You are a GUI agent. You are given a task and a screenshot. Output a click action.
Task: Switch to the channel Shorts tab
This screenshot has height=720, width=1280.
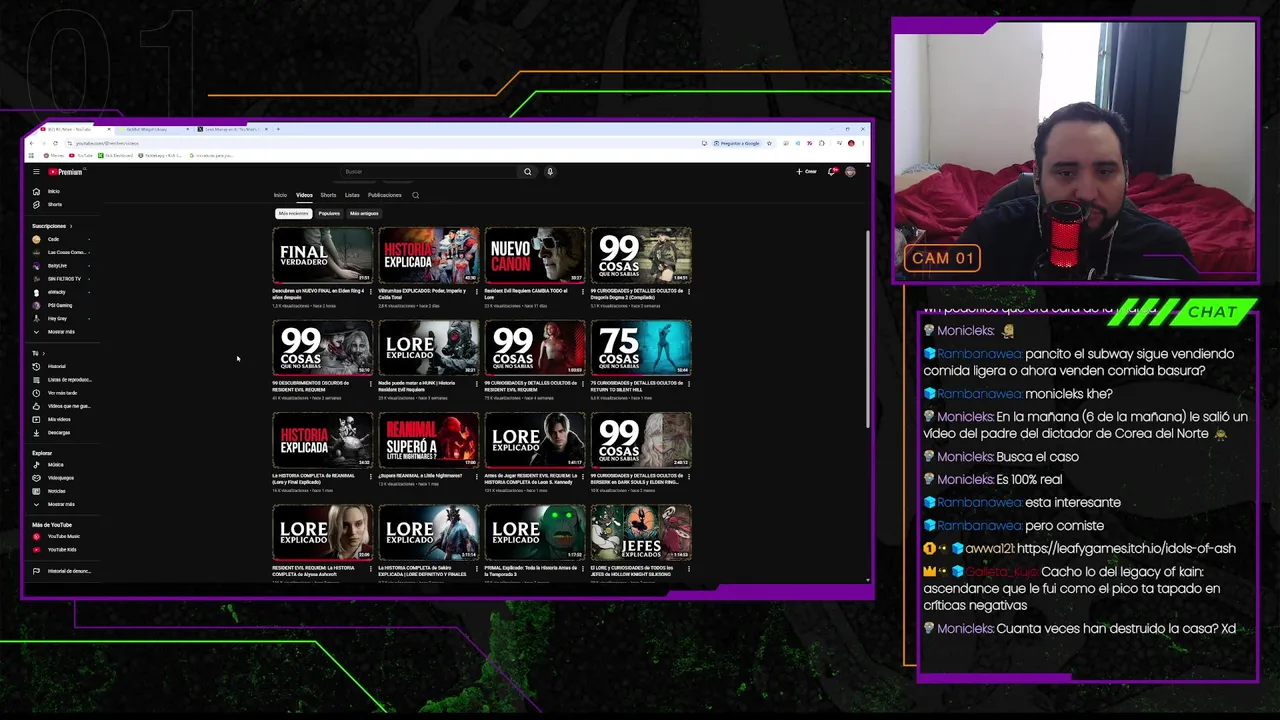point(328,195)
